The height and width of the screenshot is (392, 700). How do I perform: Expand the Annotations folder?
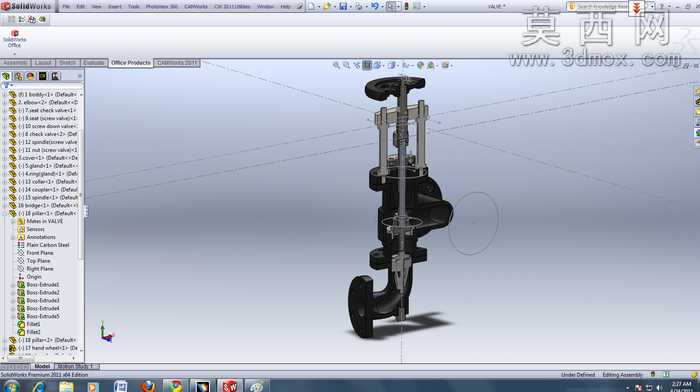13,237
